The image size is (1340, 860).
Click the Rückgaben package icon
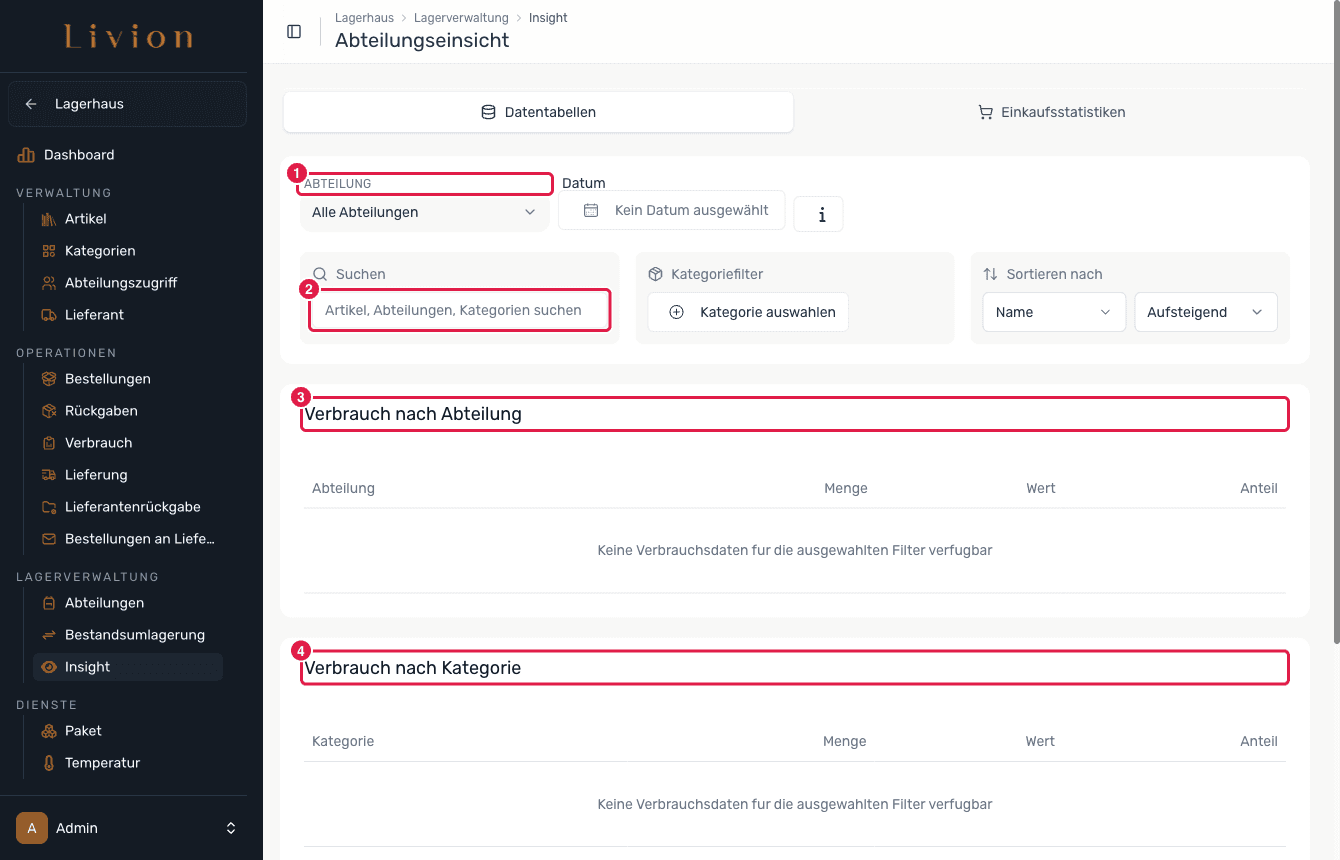[x=49, y=411]
